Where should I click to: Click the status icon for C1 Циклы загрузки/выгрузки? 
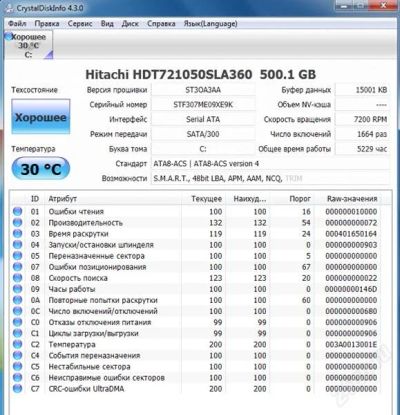(x=18, y=333)
